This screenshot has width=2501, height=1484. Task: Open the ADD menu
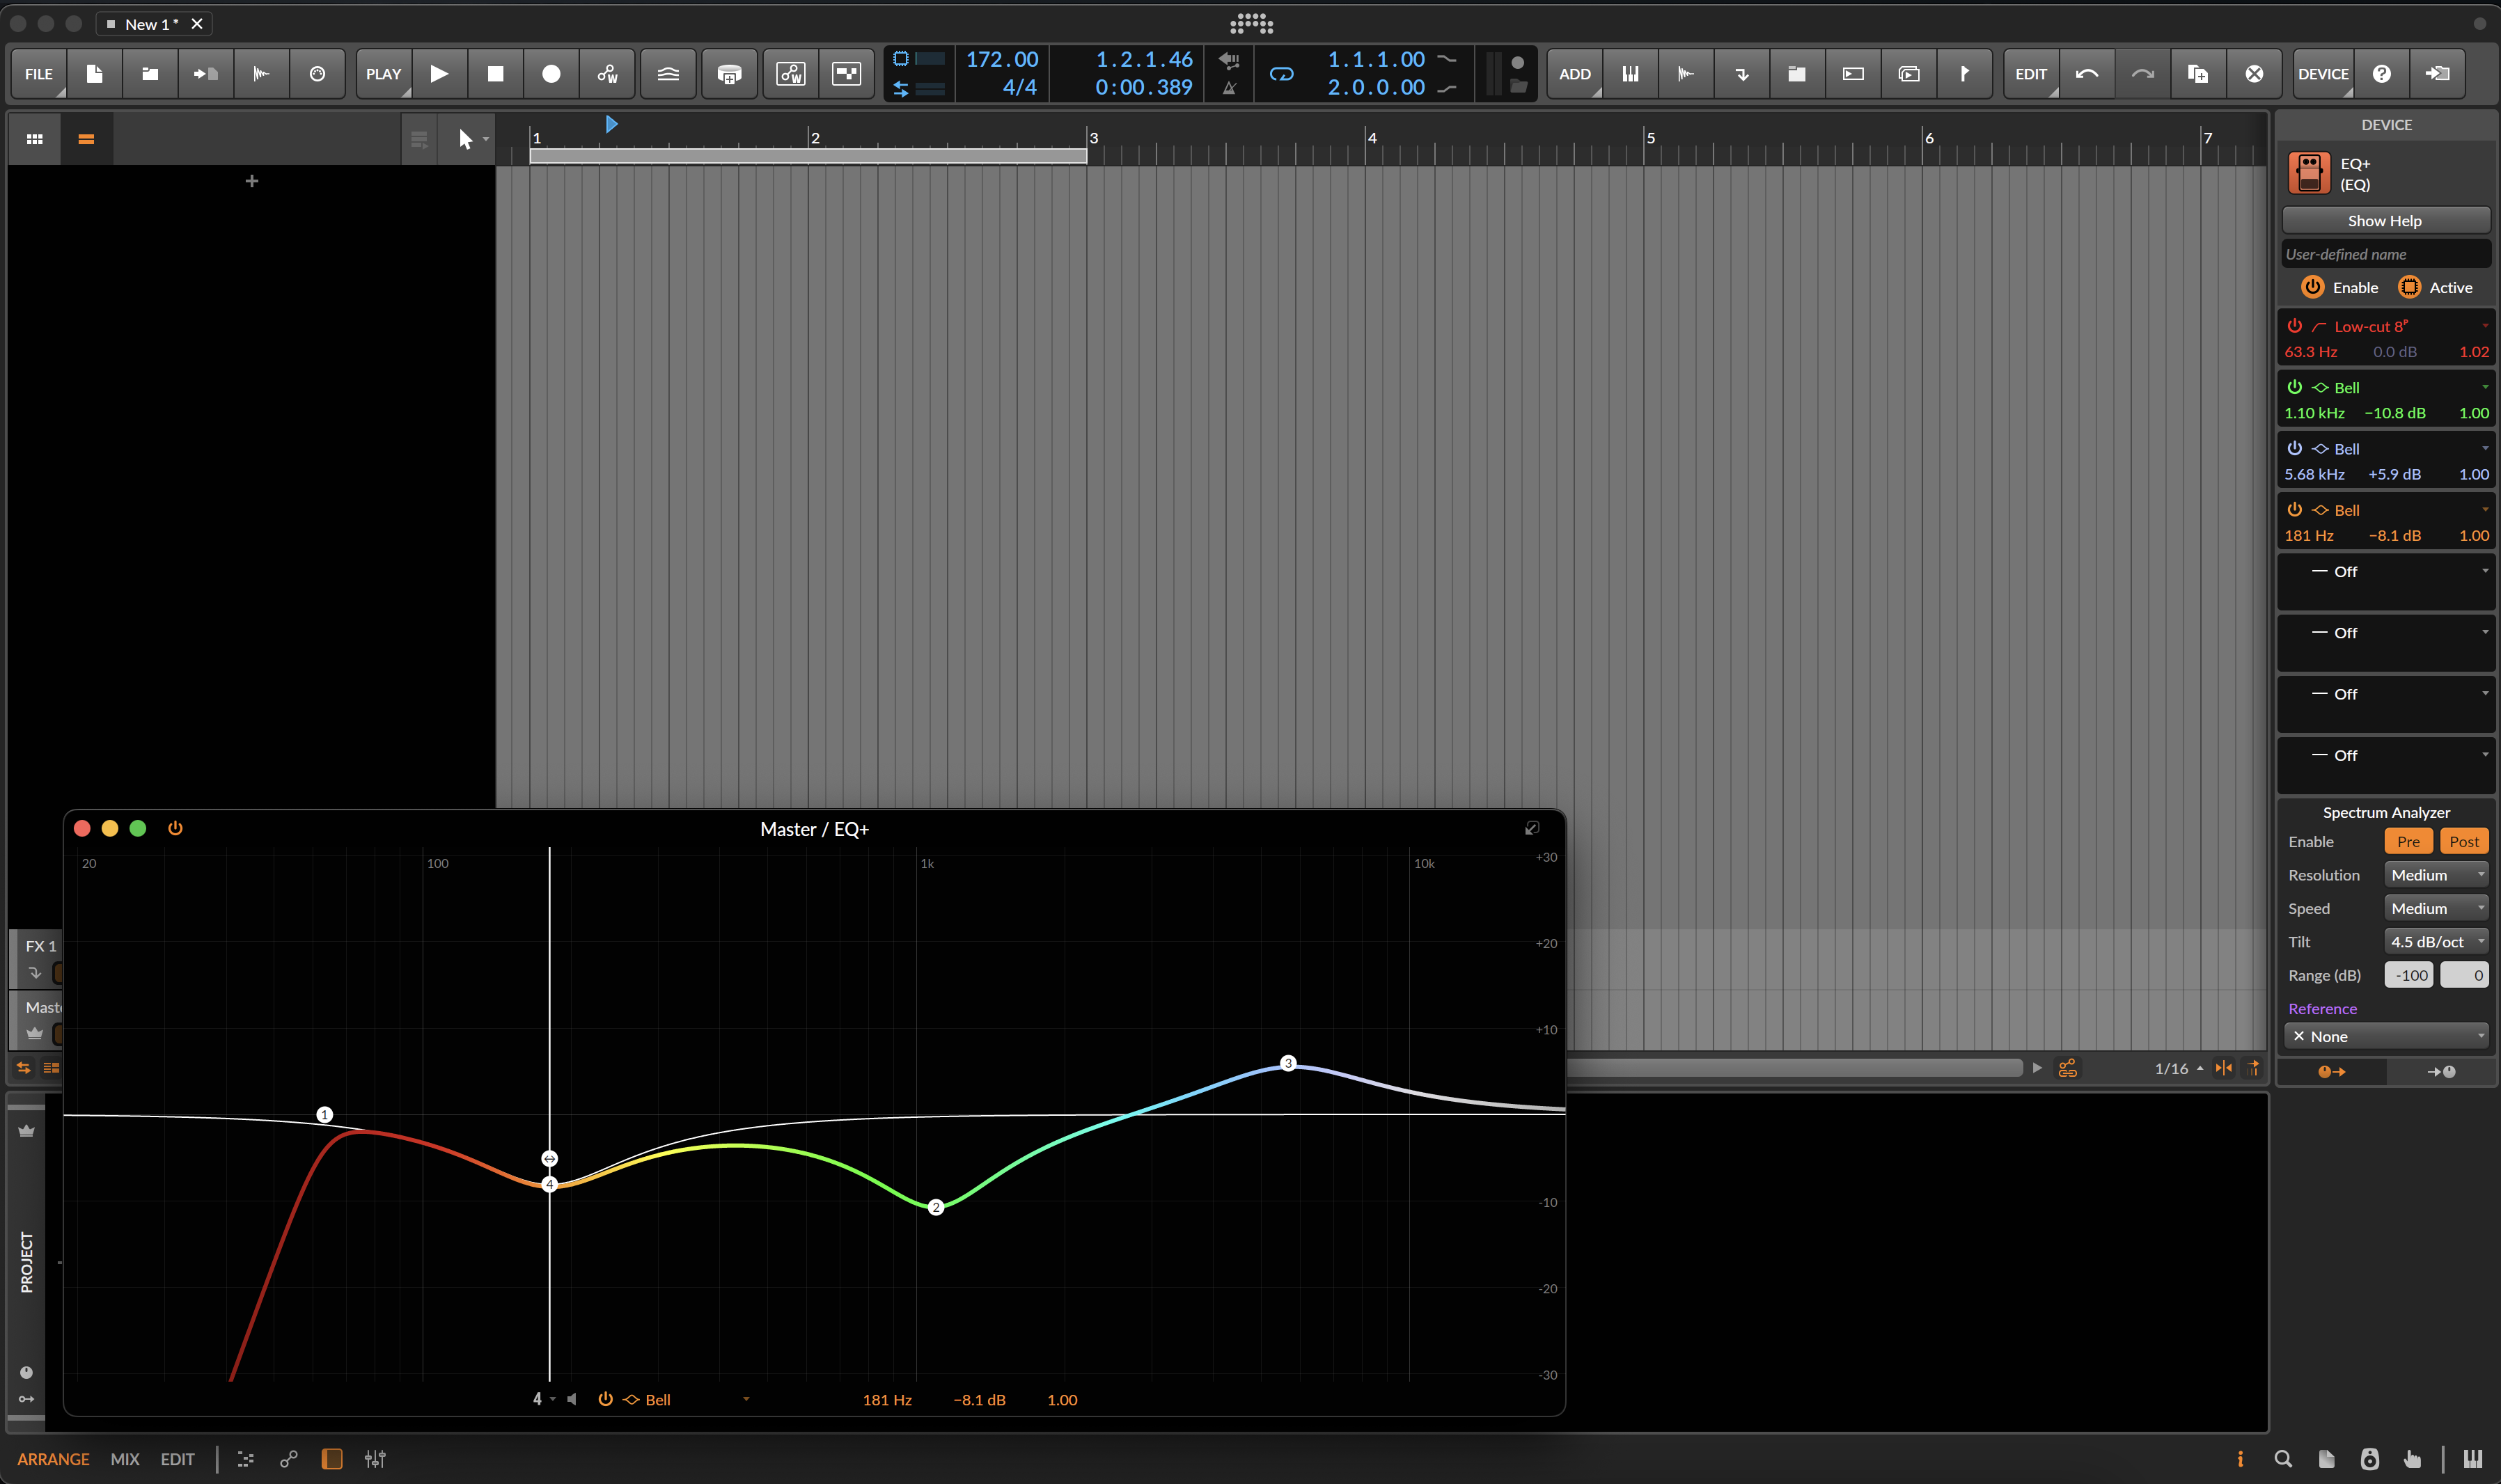[1575, 74]
